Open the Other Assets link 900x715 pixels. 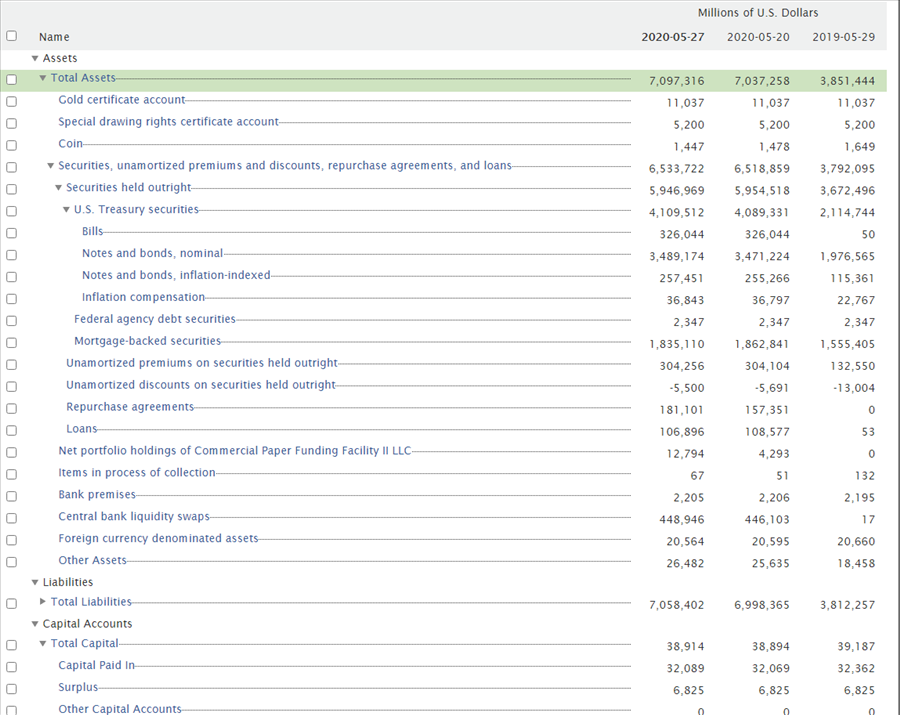(x=92, y=560)
